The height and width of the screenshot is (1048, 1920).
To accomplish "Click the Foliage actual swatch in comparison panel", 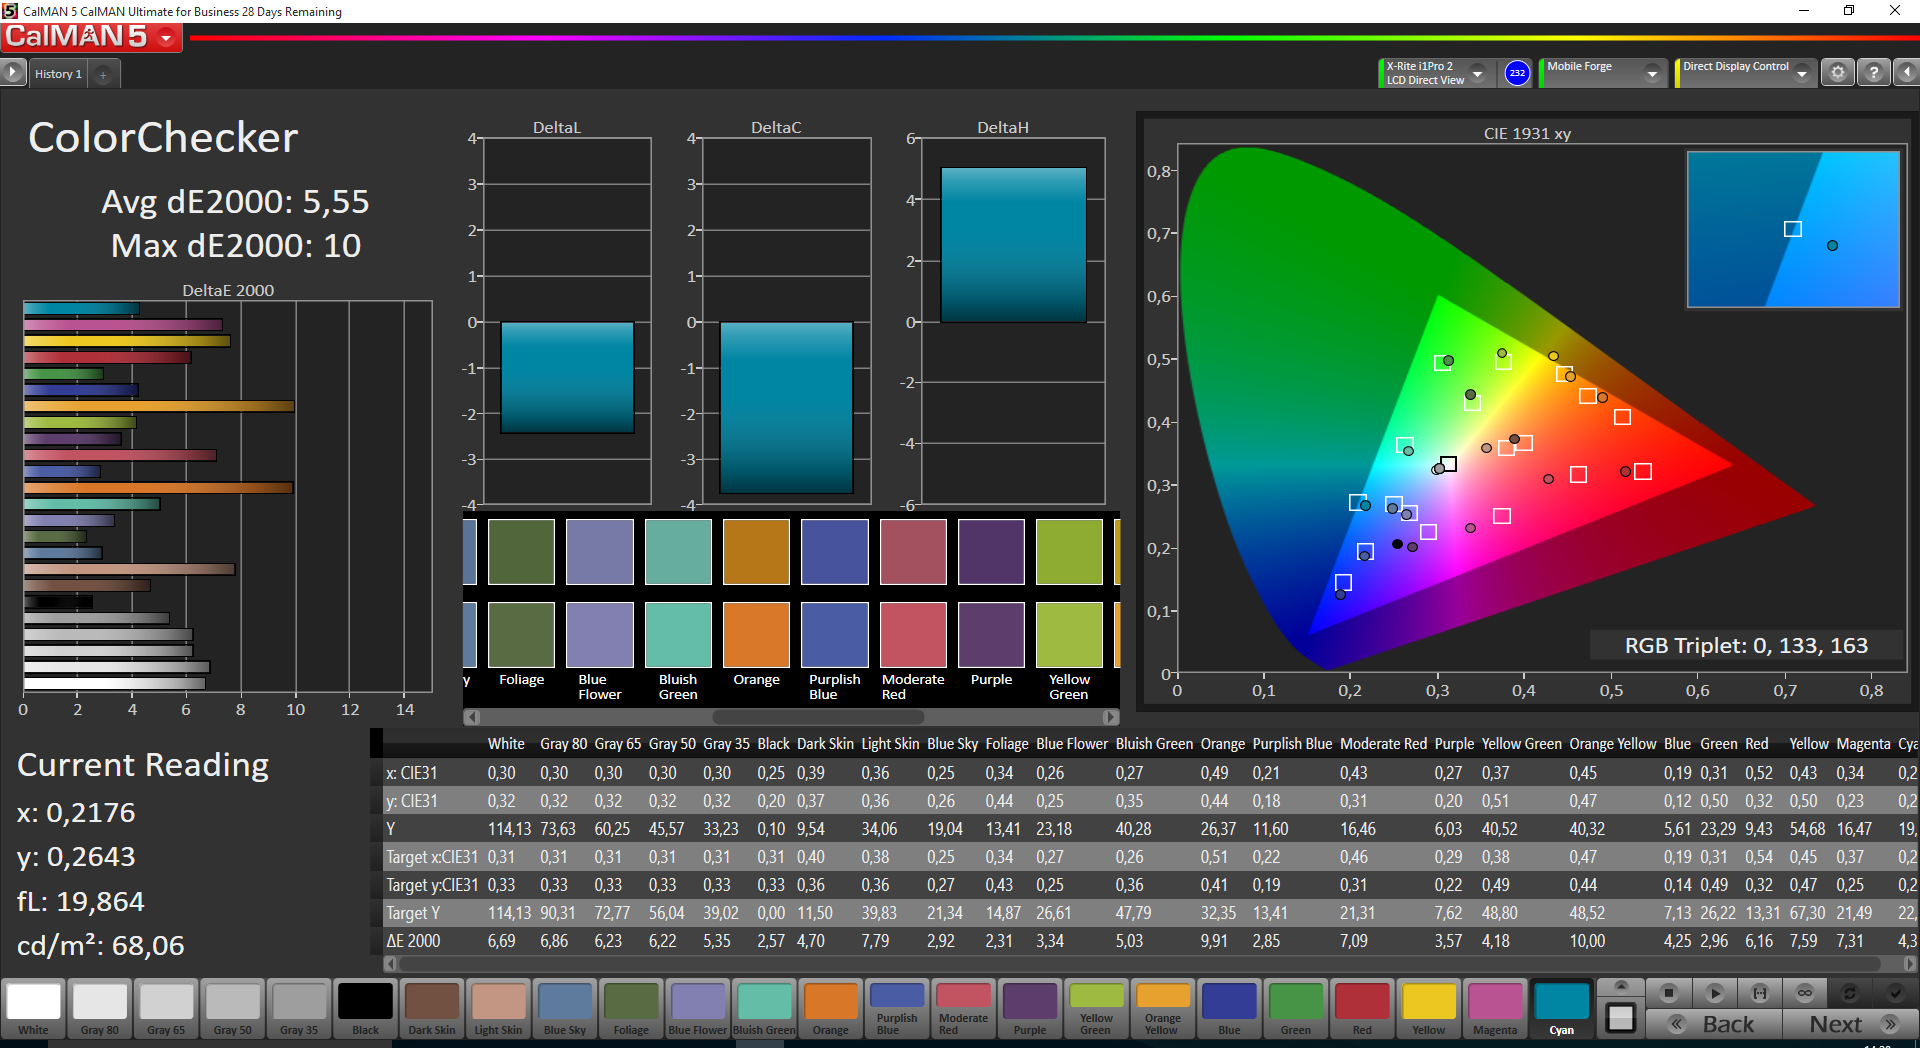I will click(521, 552).
